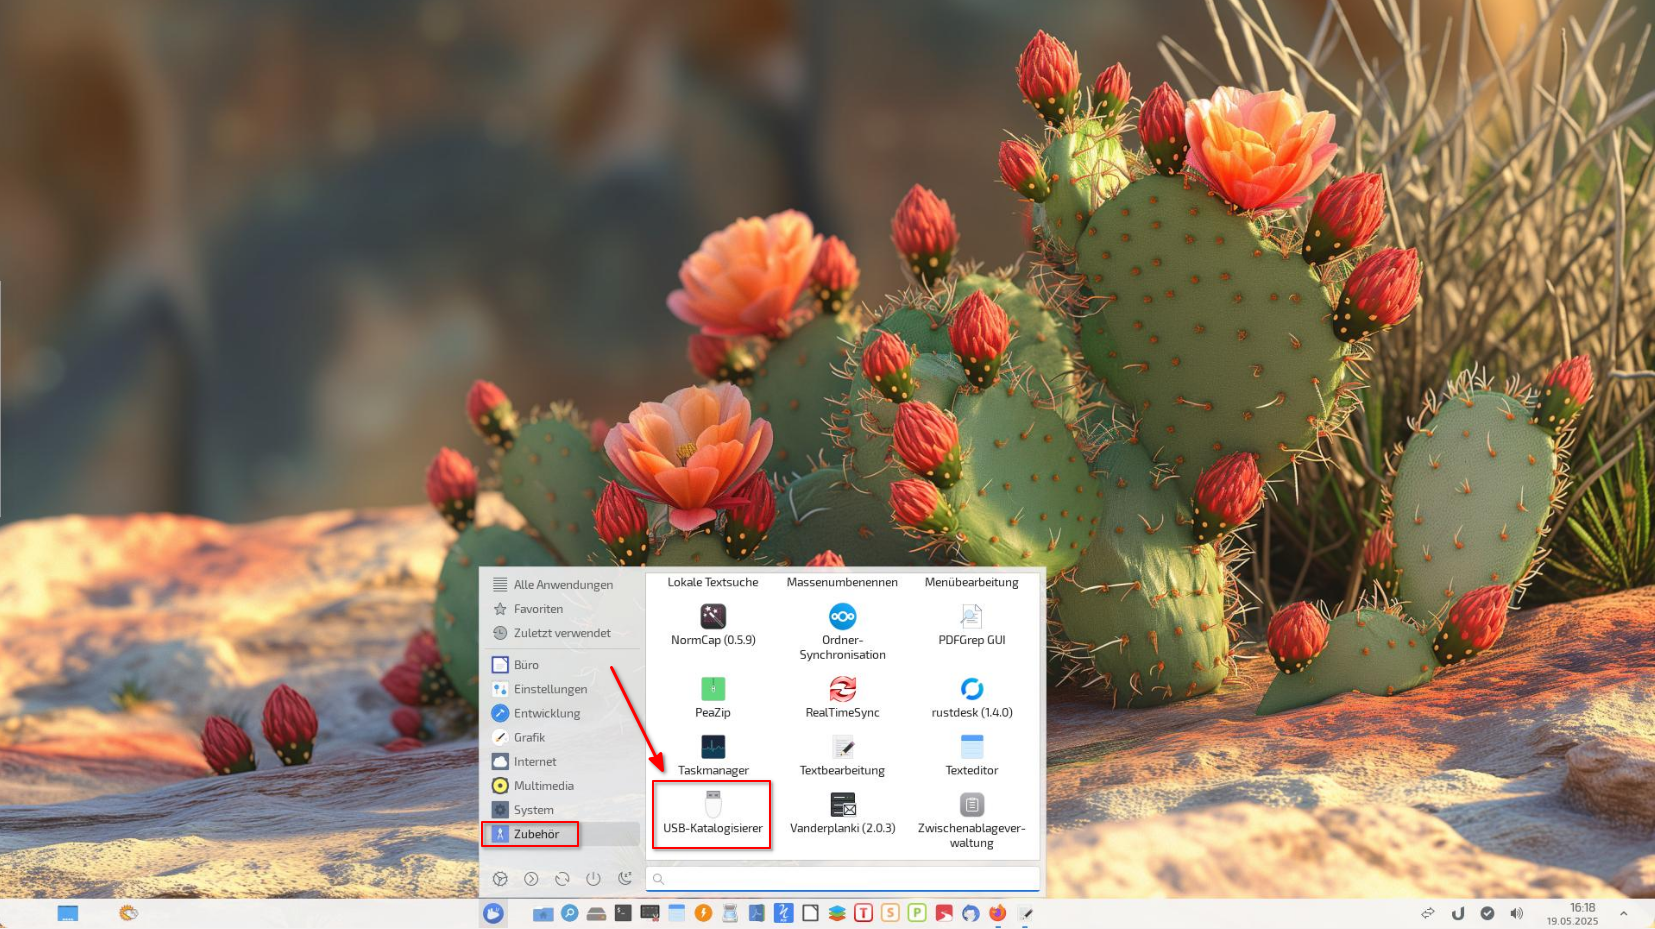Click the pencil-on-paper icon on taskbar
This screenshot has height=929, width=1655.
click(1024, 913)
